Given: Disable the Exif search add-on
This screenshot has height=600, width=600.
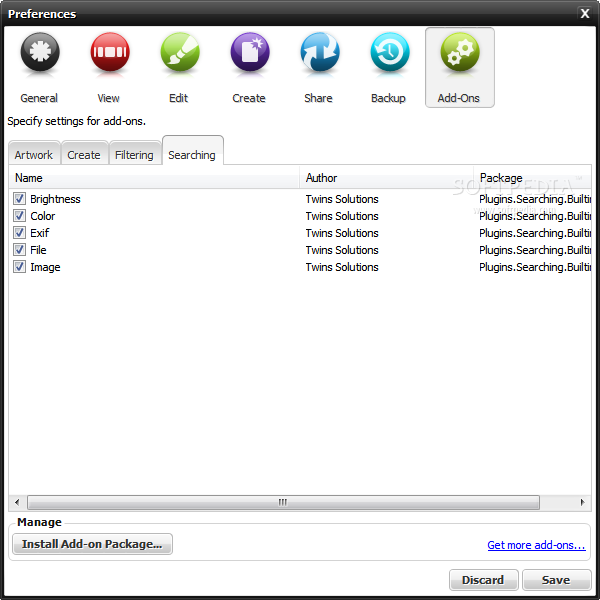Looking at the screenshot, I should tap(20, 233).
